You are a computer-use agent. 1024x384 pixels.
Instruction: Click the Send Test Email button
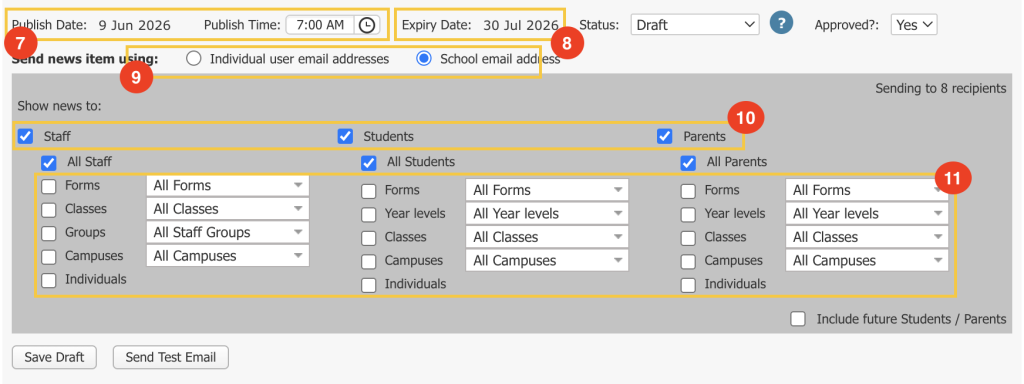pyautogui.click(x=171, y=357)
